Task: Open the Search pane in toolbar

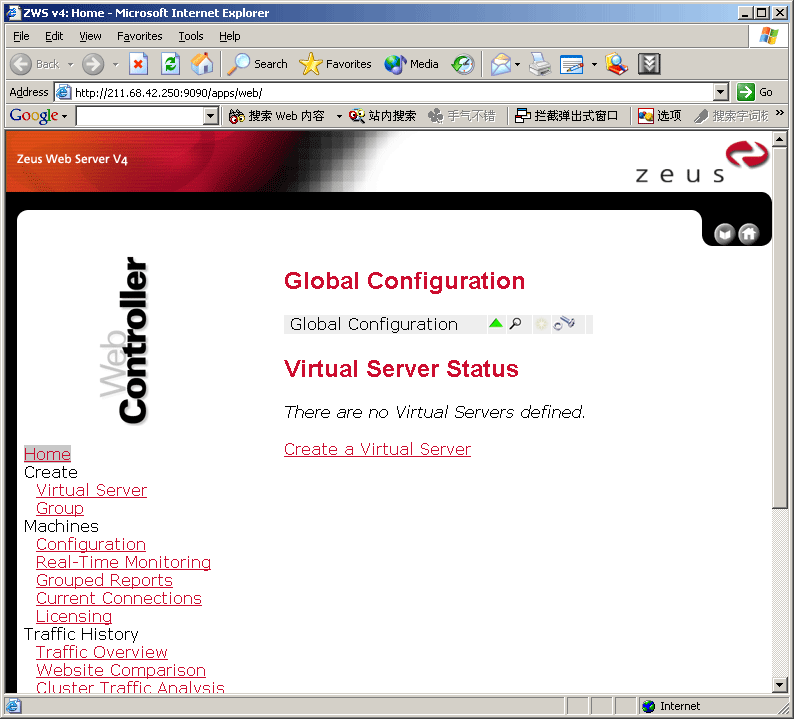Action: (257, 64)
